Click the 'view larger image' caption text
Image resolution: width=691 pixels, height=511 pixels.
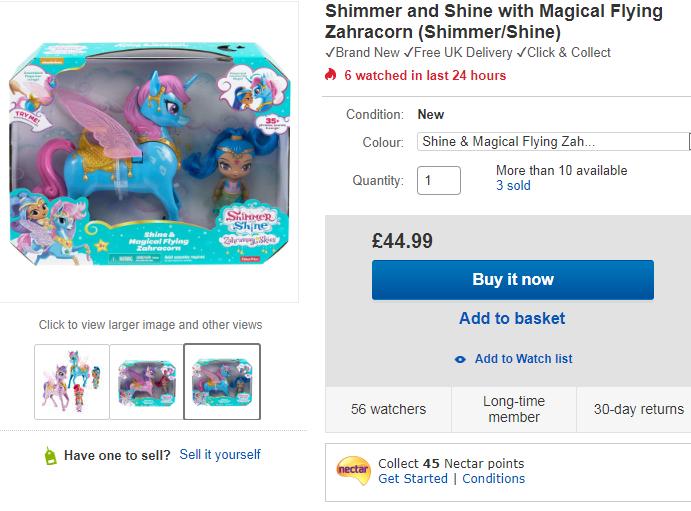(x=150, y=325)
